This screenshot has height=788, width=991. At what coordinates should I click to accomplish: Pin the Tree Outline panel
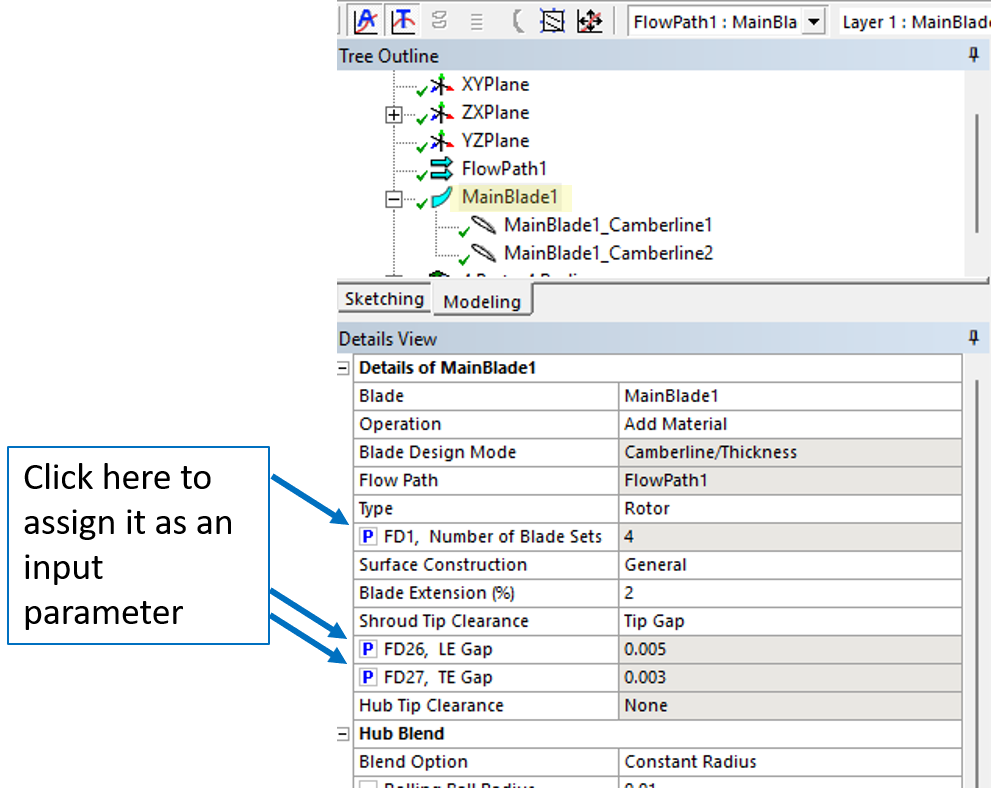coord(974,56)
